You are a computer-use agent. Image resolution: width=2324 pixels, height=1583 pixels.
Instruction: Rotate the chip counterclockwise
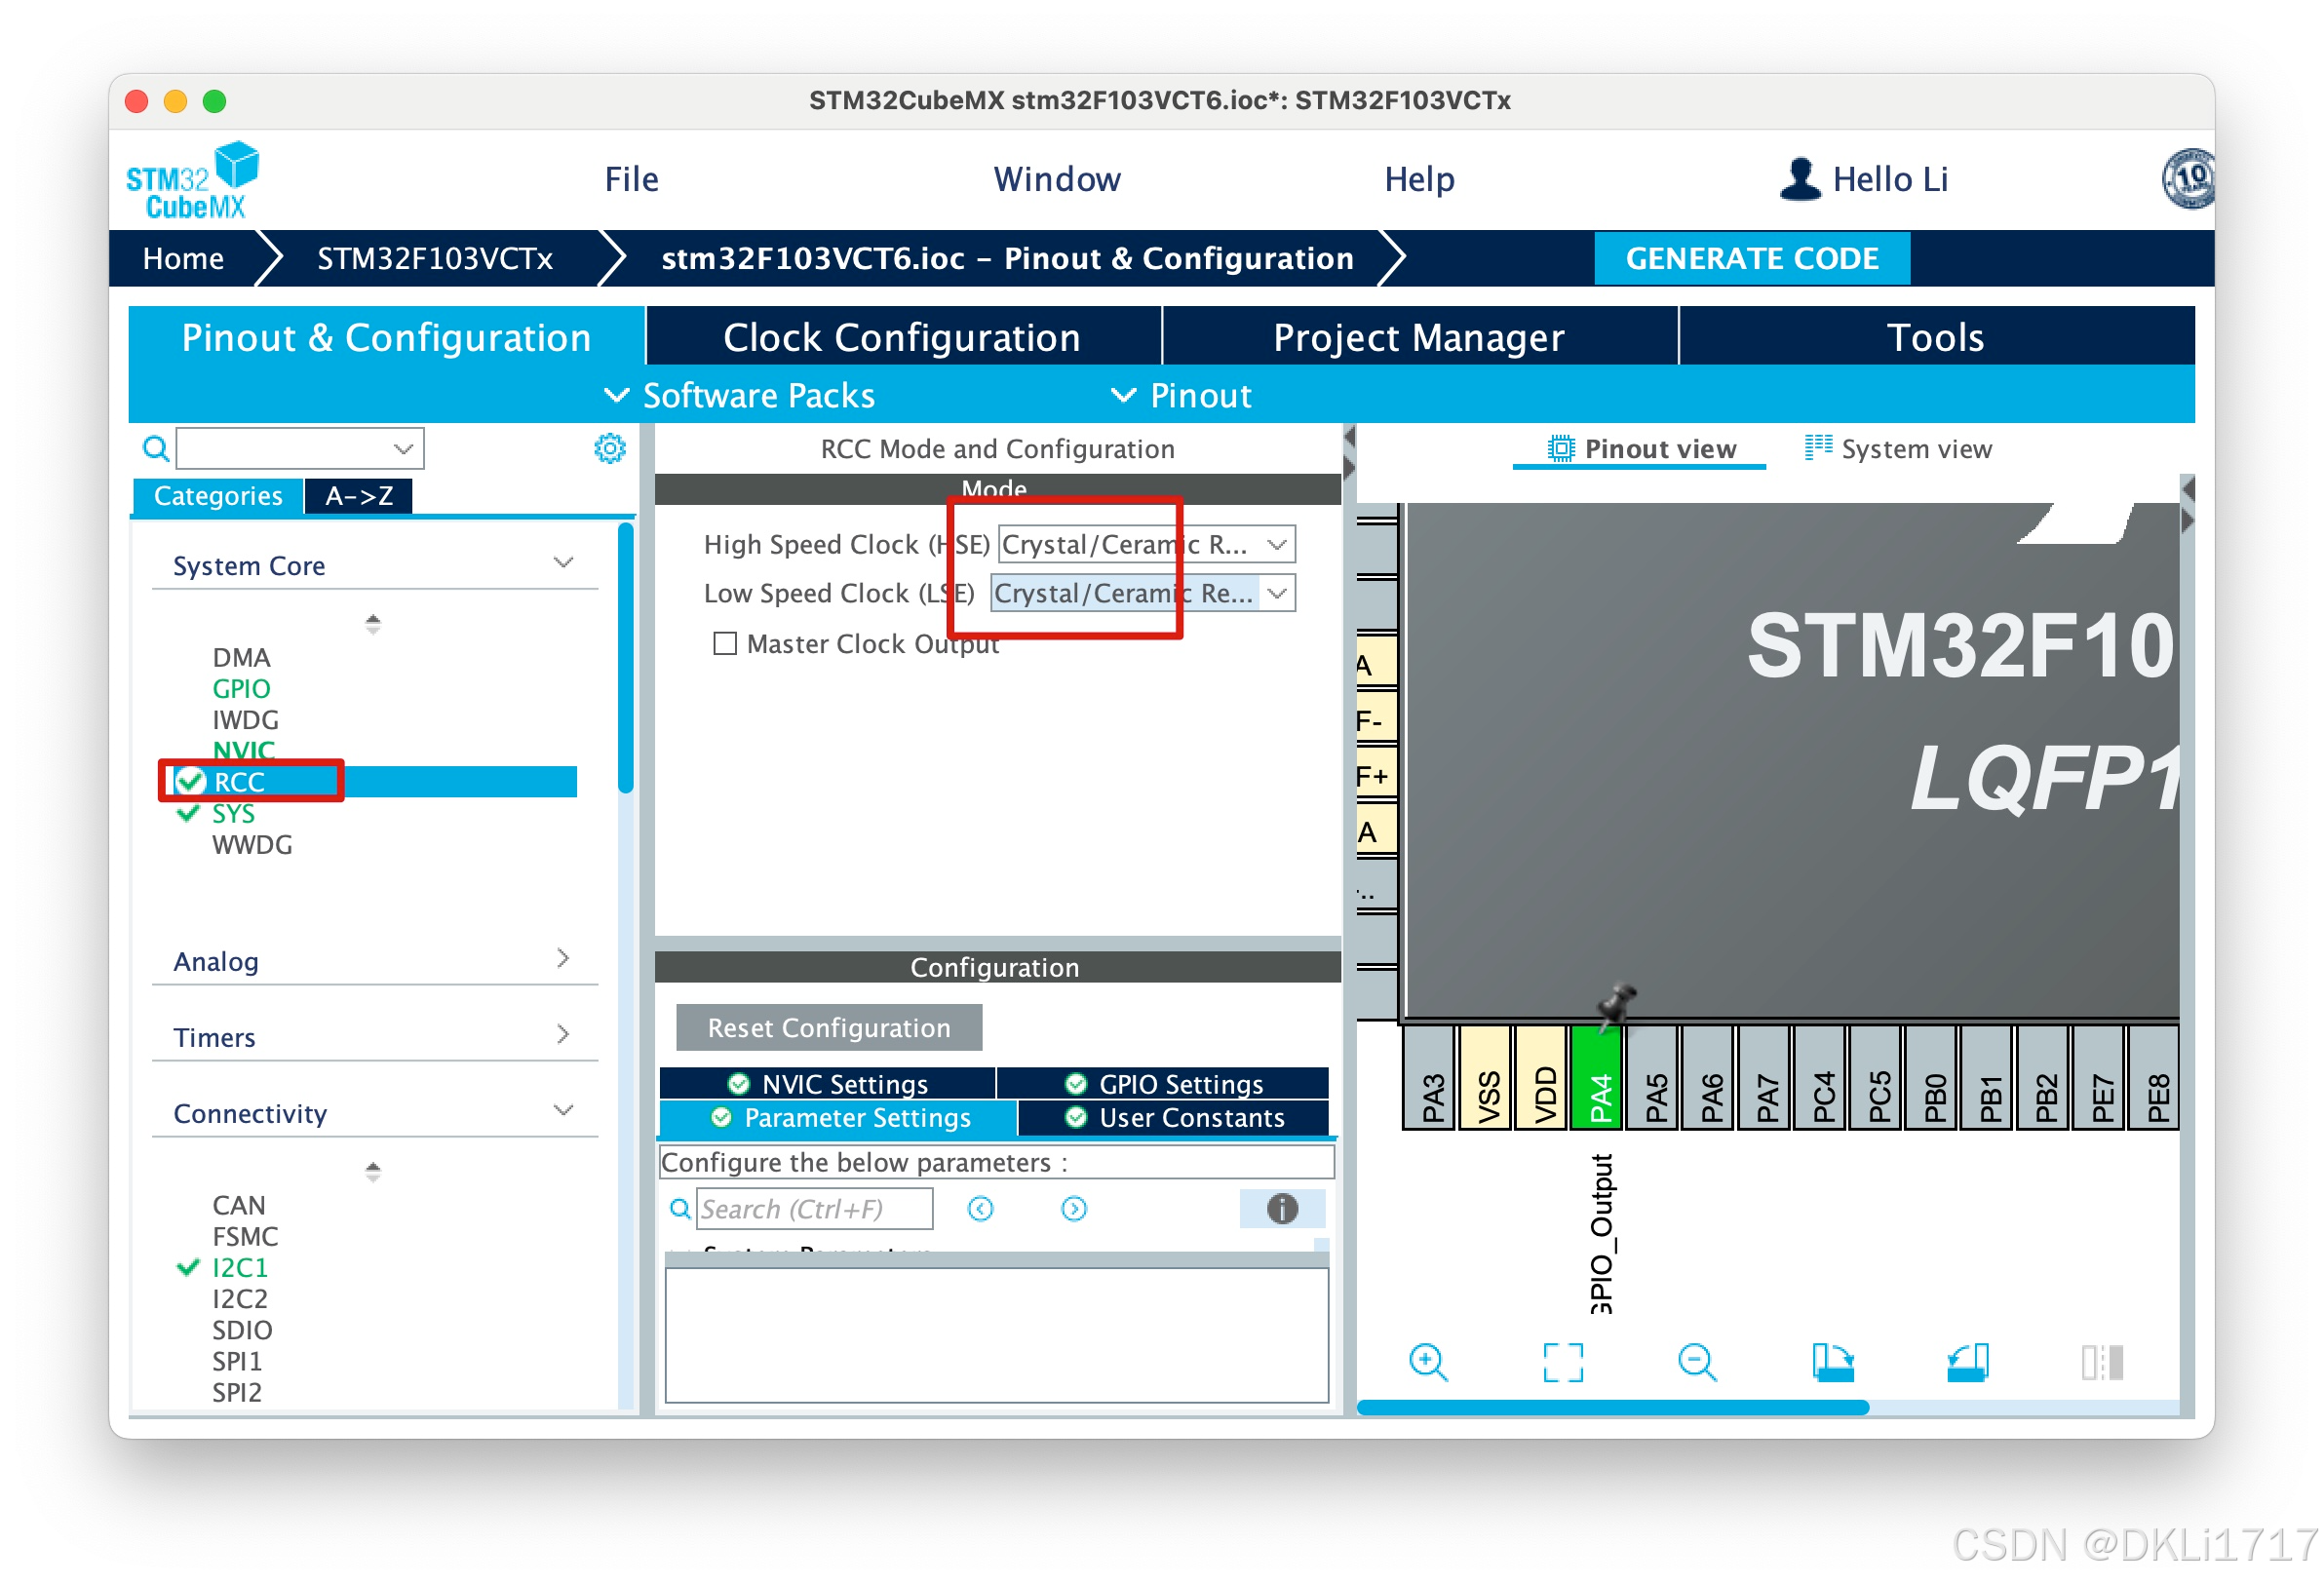[1968, 1362]
